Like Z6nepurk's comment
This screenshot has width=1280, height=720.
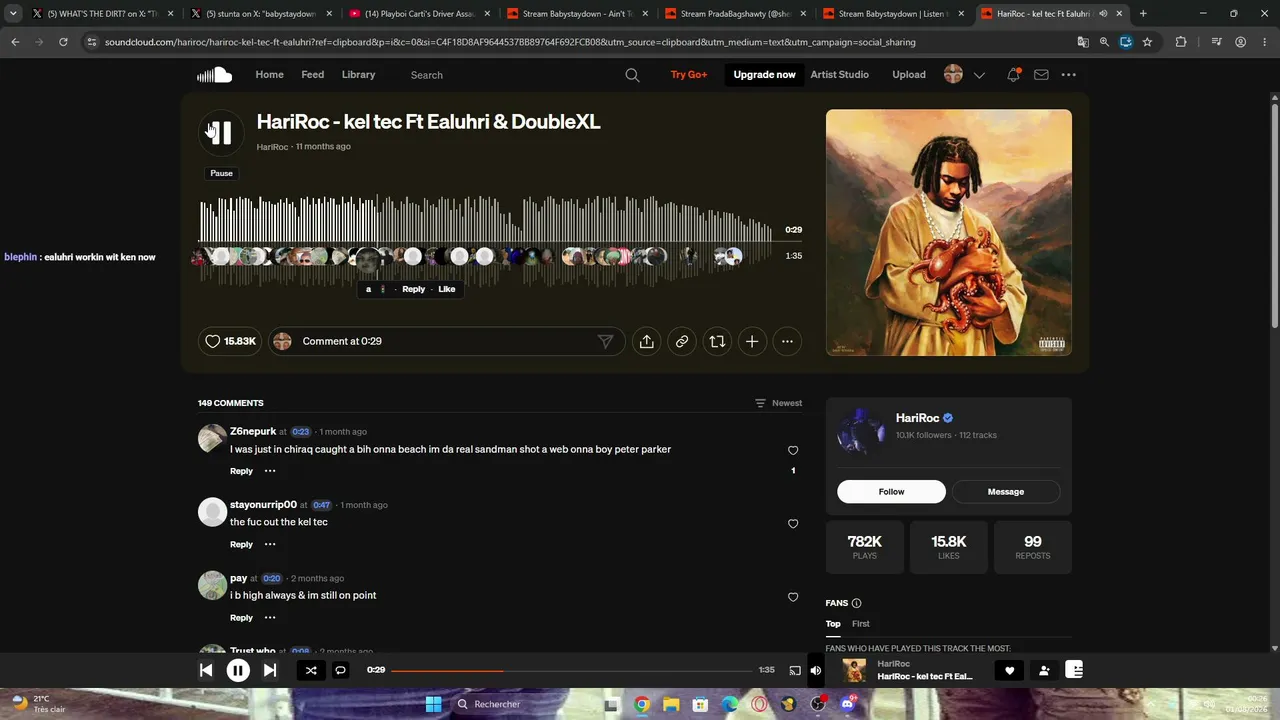793,450
